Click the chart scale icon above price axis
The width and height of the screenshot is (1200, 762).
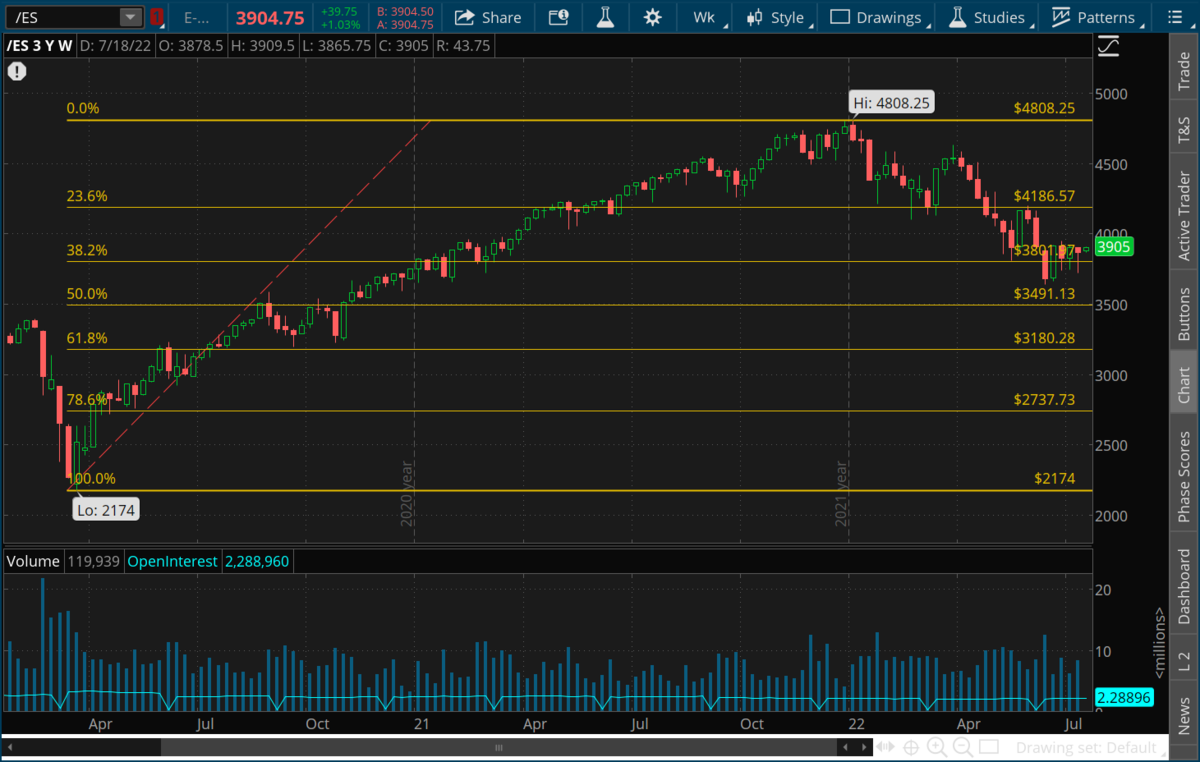[1108, 46]
